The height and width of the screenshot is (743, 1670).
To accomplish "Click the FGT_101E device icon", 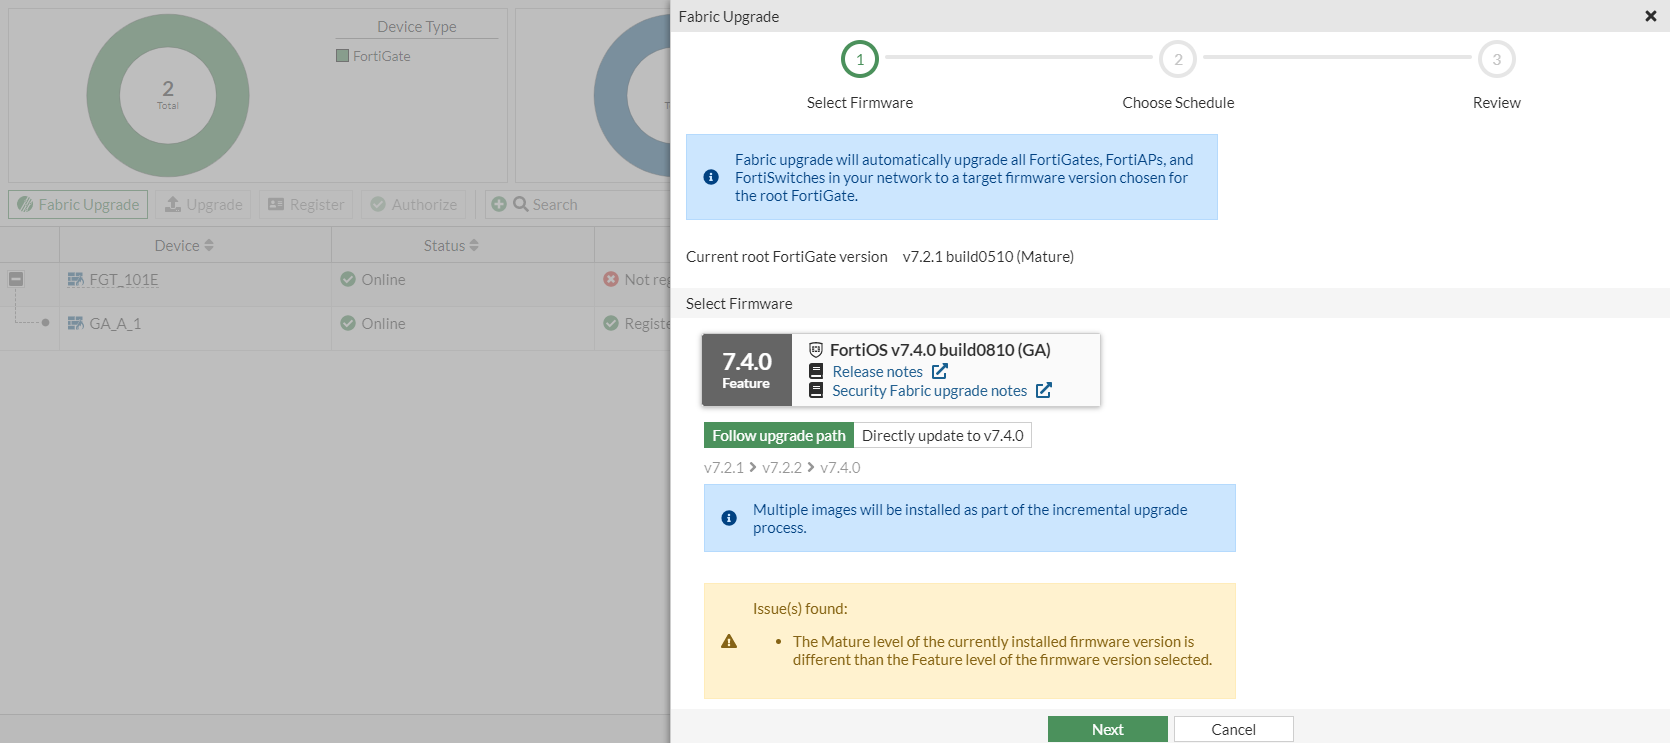I will [76, 280].
